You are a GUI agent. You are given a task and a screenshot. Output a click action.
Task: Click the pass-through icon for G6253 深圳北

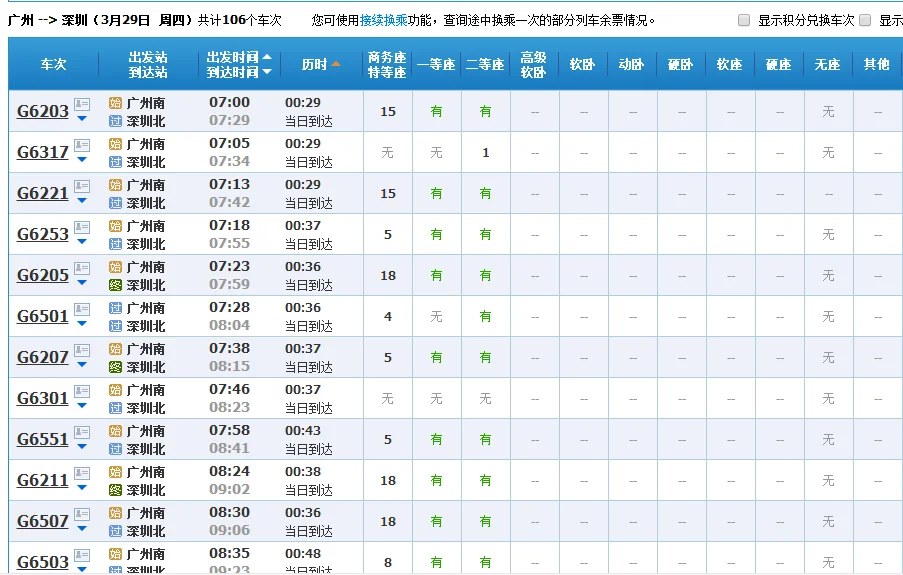coord(115,244)
